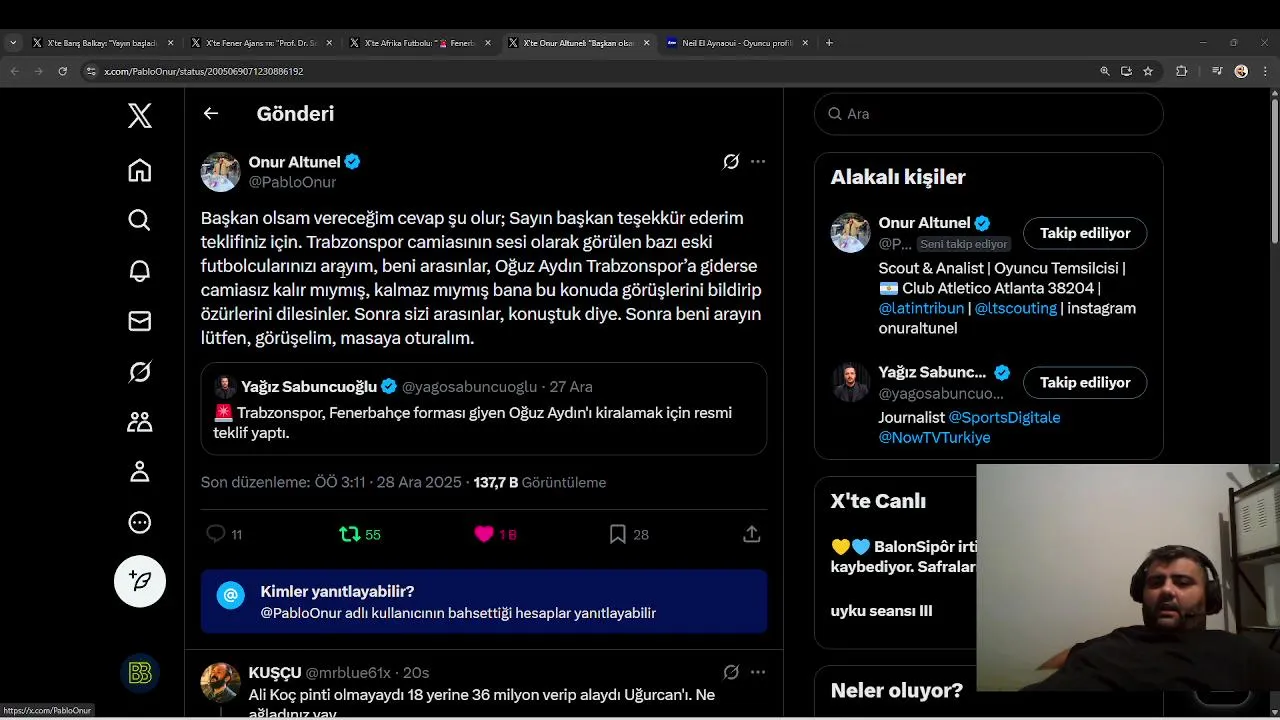Bookmark the post by Onur Altunel
The image size is (1280, 720).
pyautogui.click(x=618, y=535)
